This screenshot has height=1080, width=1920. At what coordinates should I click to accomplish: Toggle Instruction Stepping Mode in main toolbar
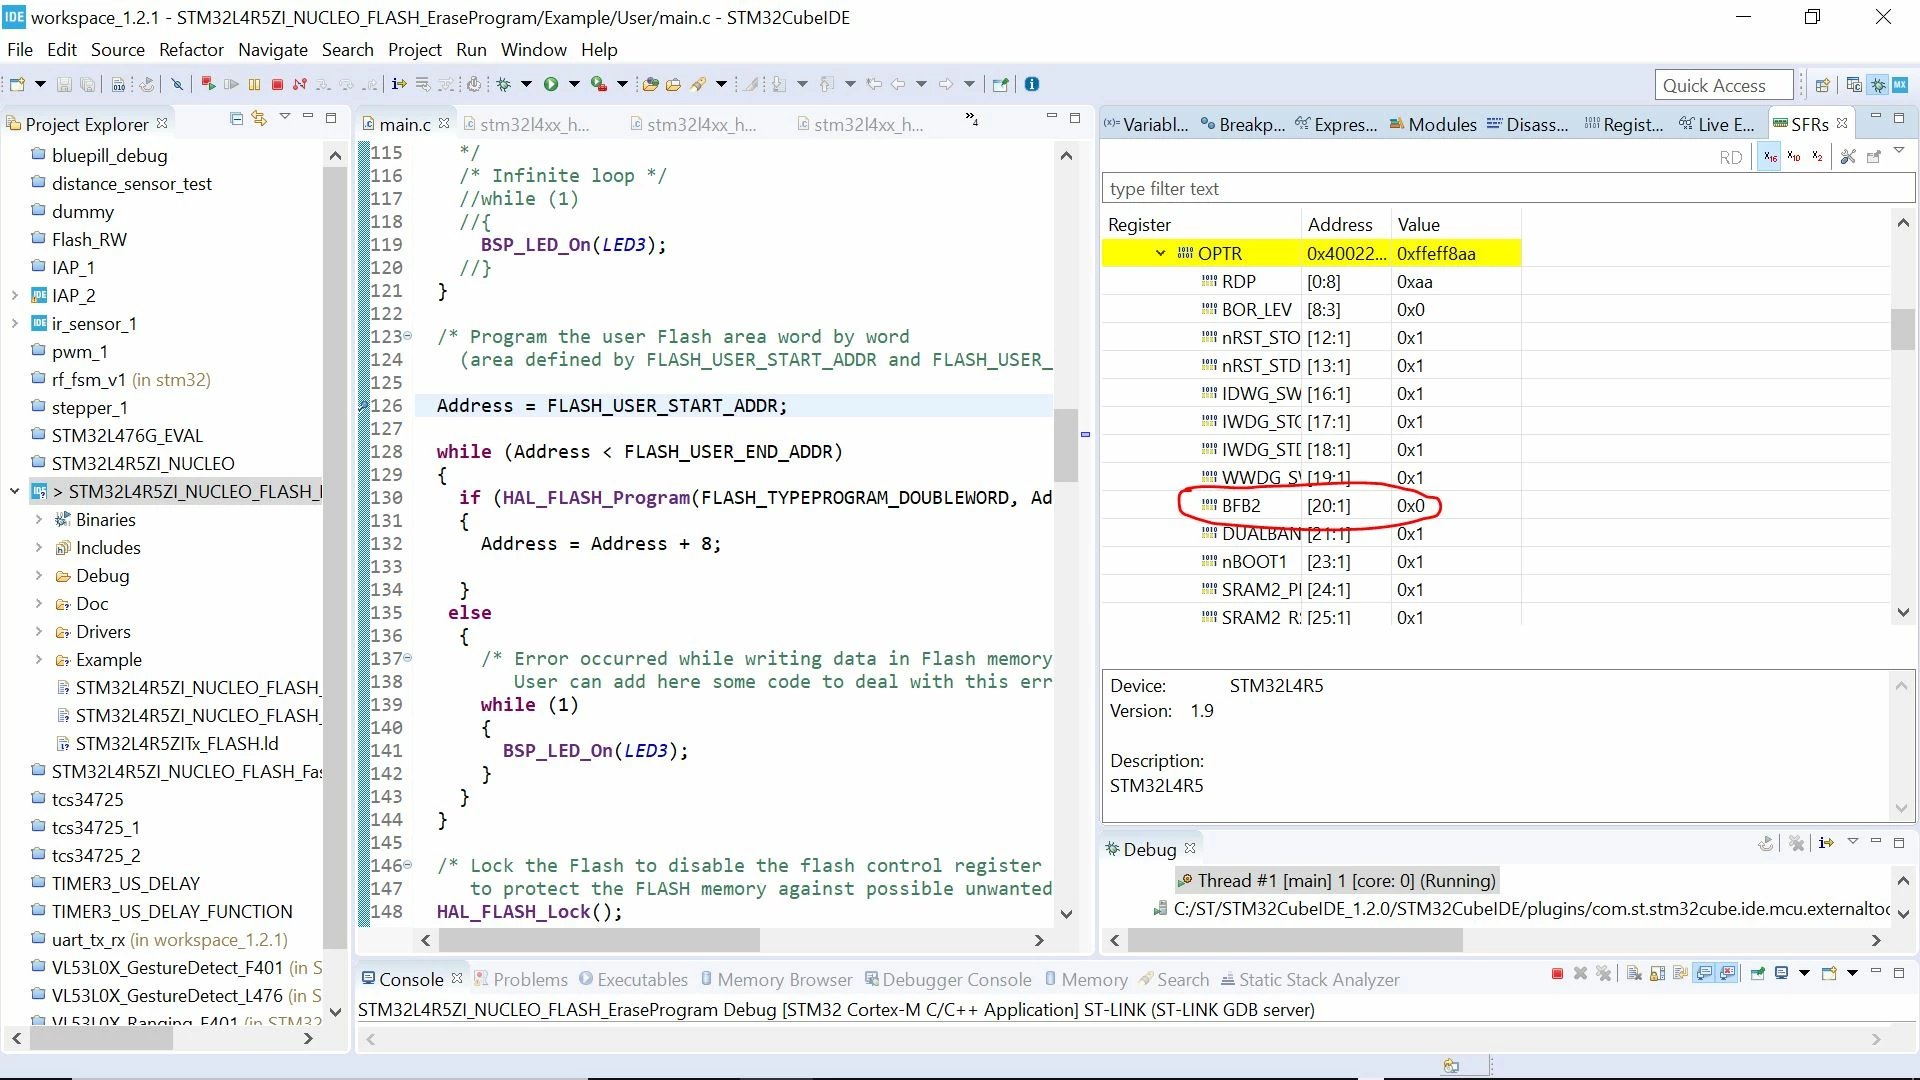coord(399,85)
